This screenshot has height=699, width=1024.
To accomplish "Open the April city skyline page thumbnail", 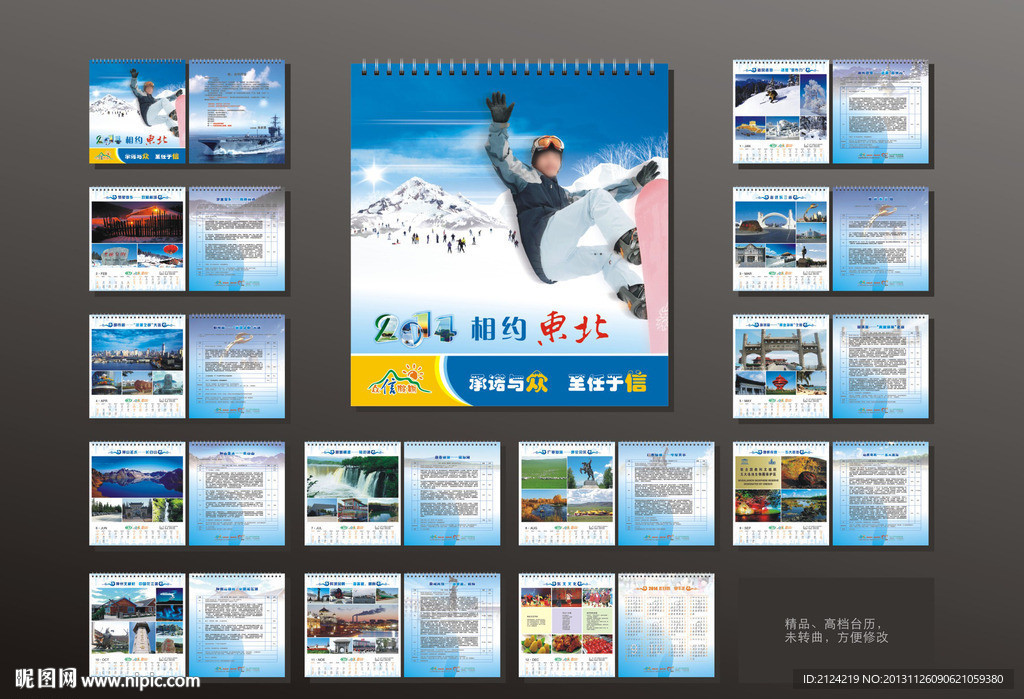I will 137,366.
